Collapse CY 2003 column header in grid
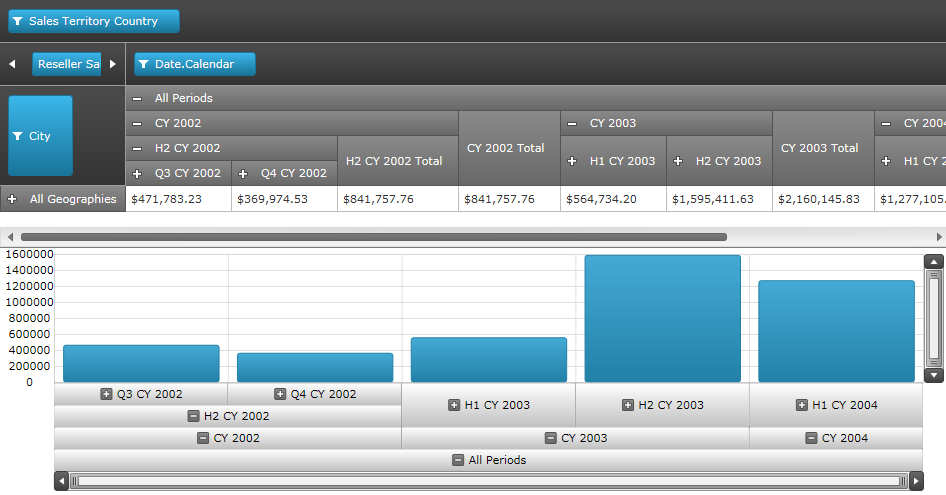The height and width of the screenshot is (495, 946). pos(571,123)
